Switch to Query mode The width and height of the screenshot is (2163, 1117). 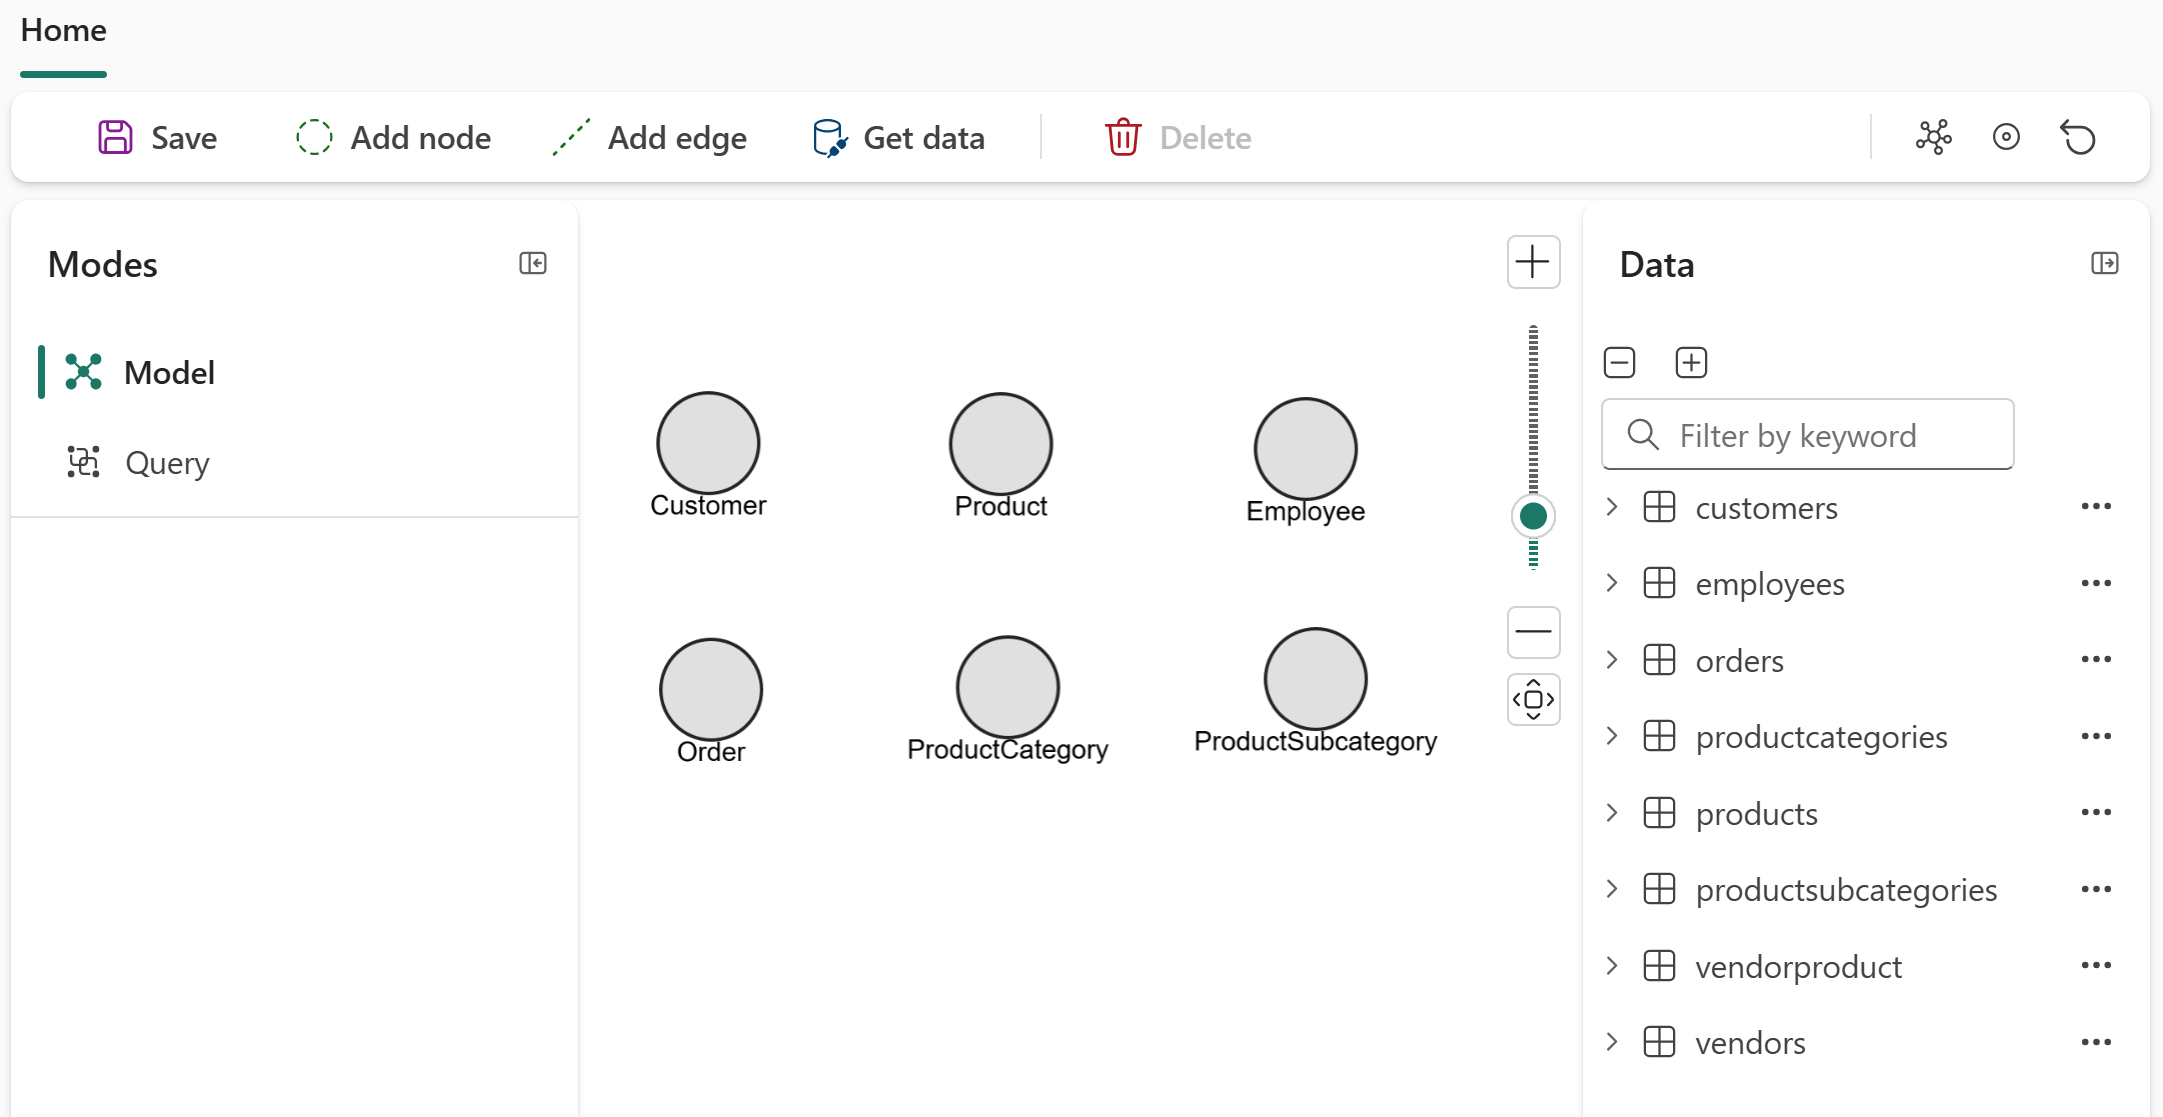(166, 463)
